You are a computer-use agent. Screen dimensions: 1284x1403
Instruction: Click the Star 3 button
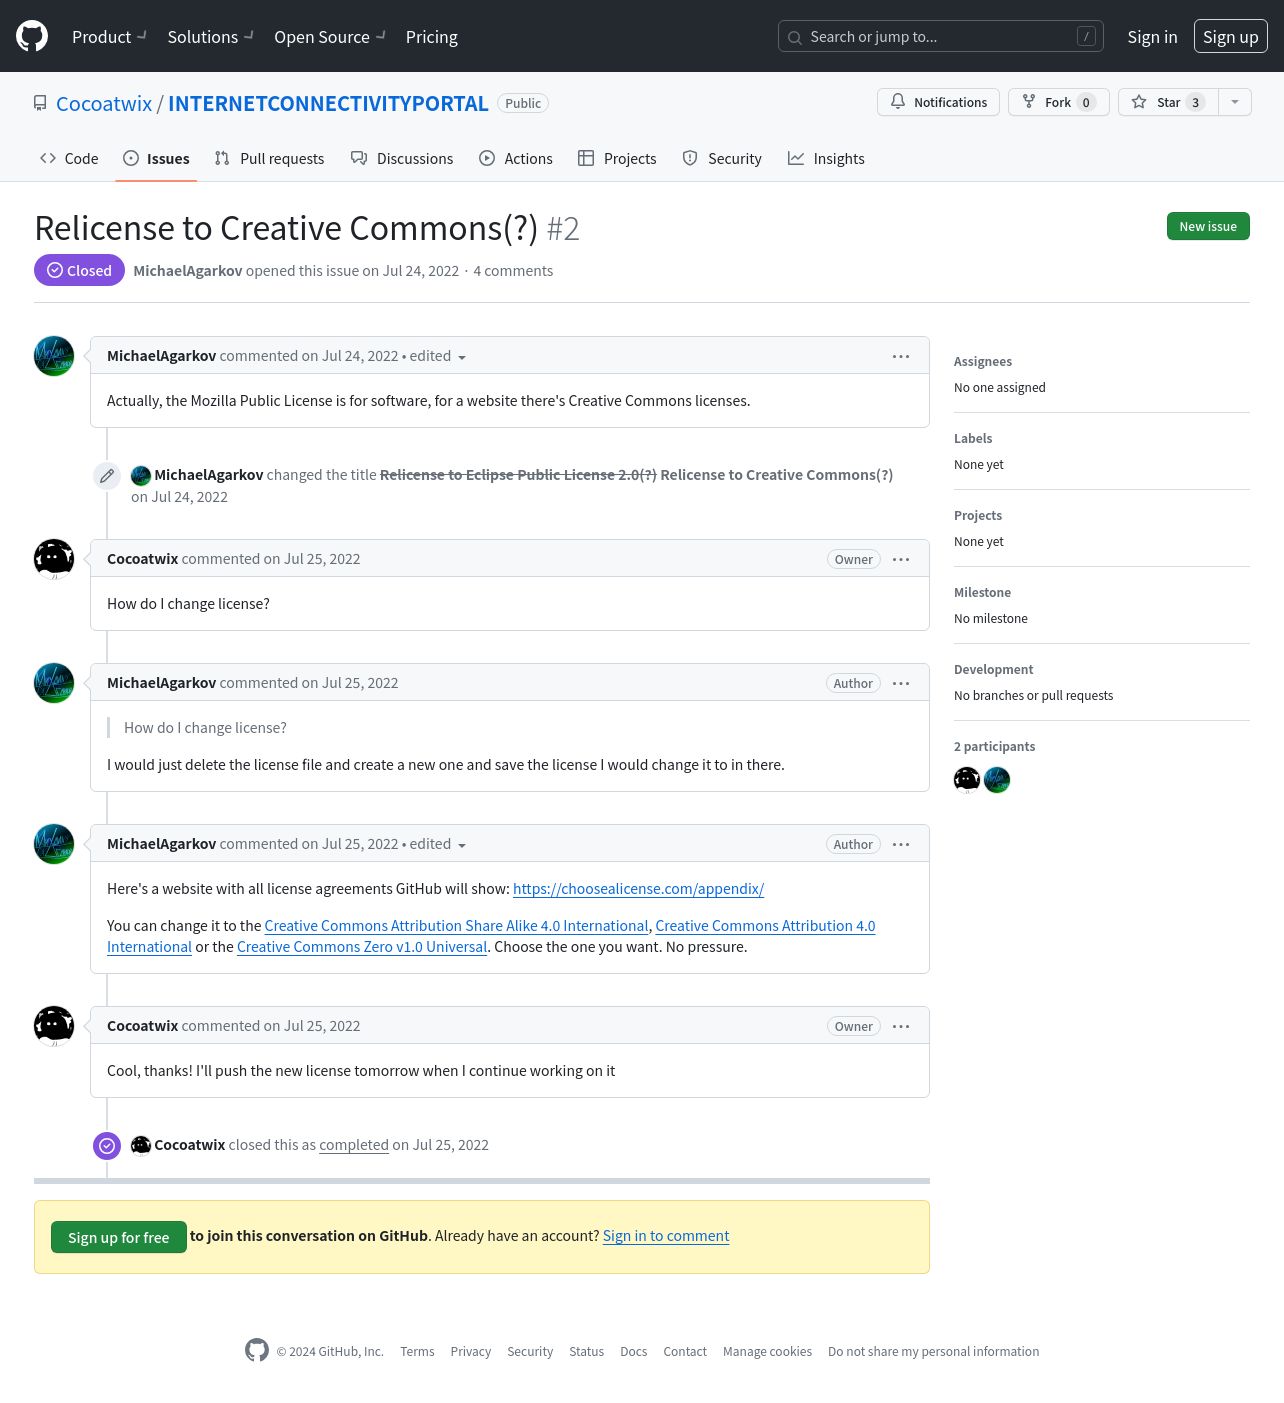pyautogui.click(x=1168, y=102)
